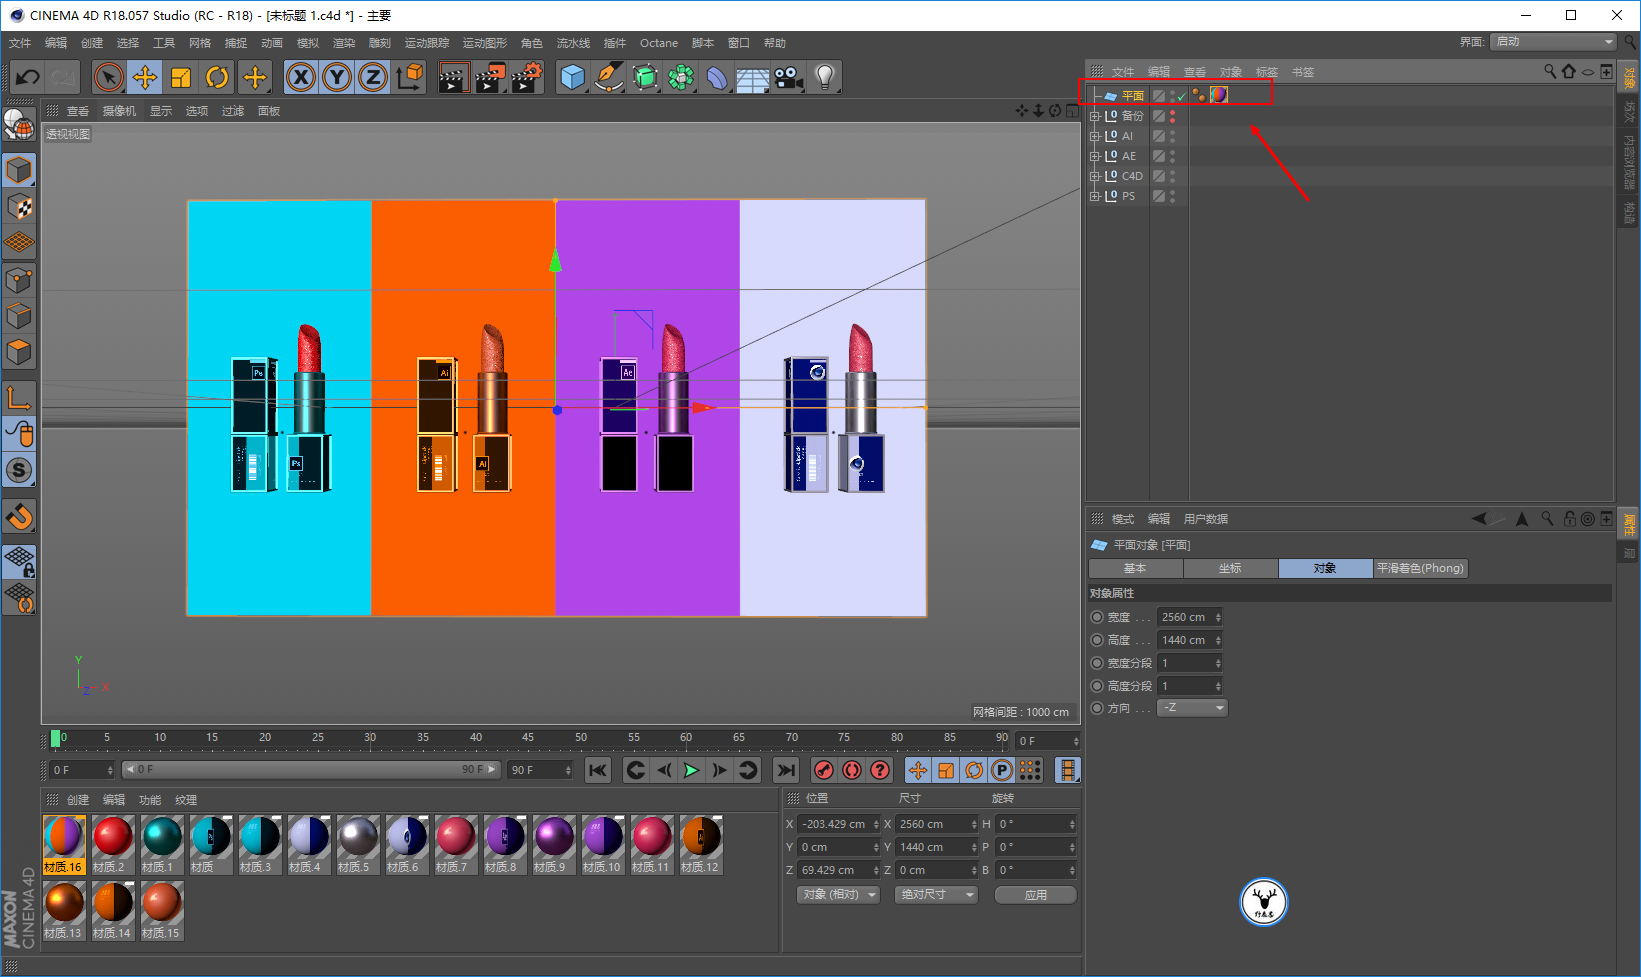The height and width of the screenshot is (977, 1641).
Task: Open the Render Settings clapperboard with gear
Action: click(x=526, y=77)
